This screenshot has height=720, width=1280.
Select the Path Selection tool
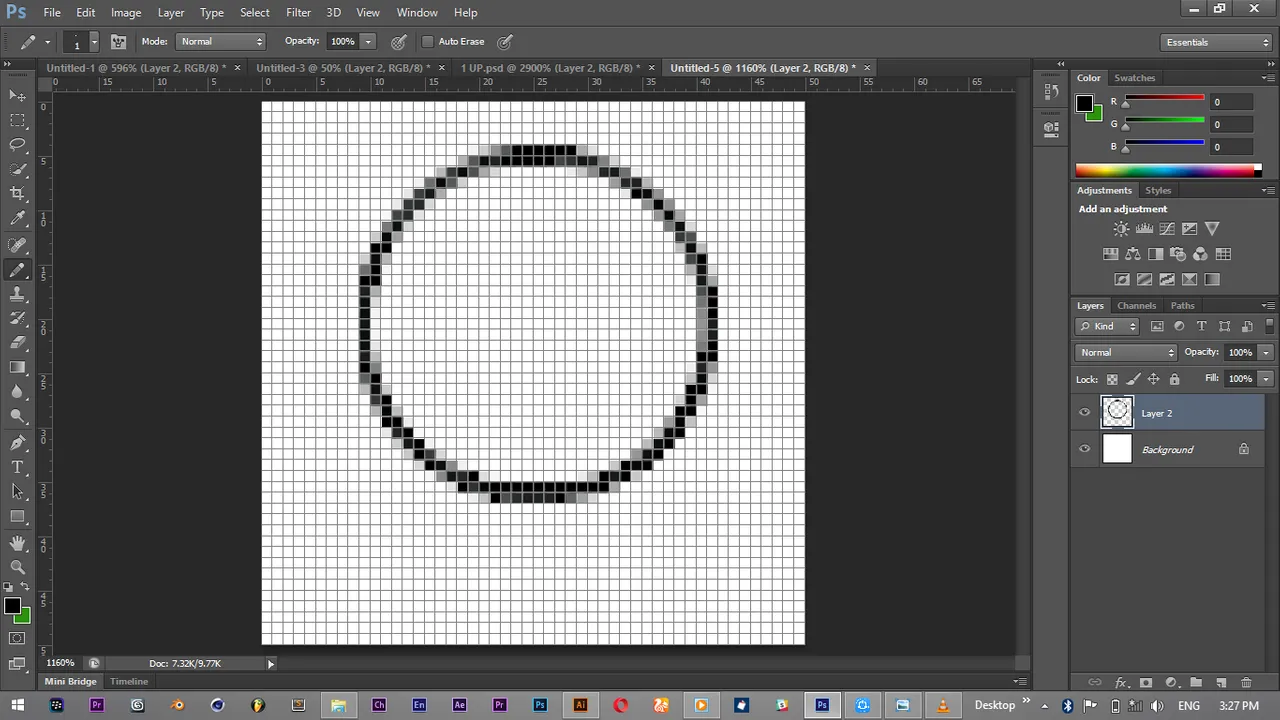(18, 492)
